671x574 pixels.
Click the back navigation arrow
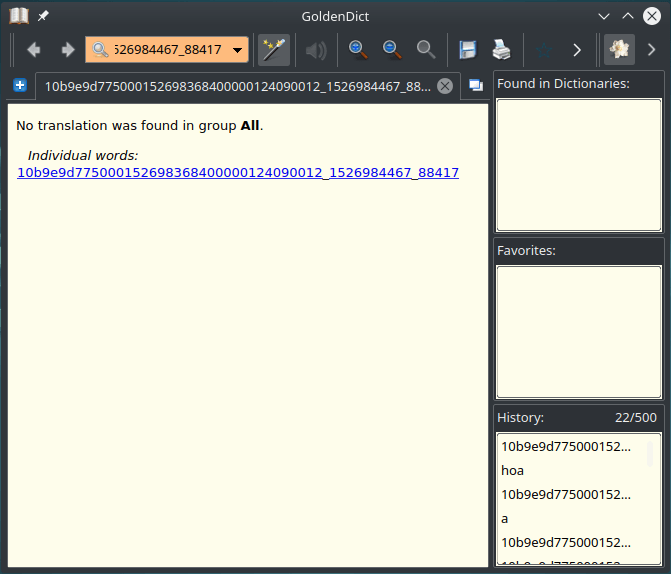tap(34, 50)
